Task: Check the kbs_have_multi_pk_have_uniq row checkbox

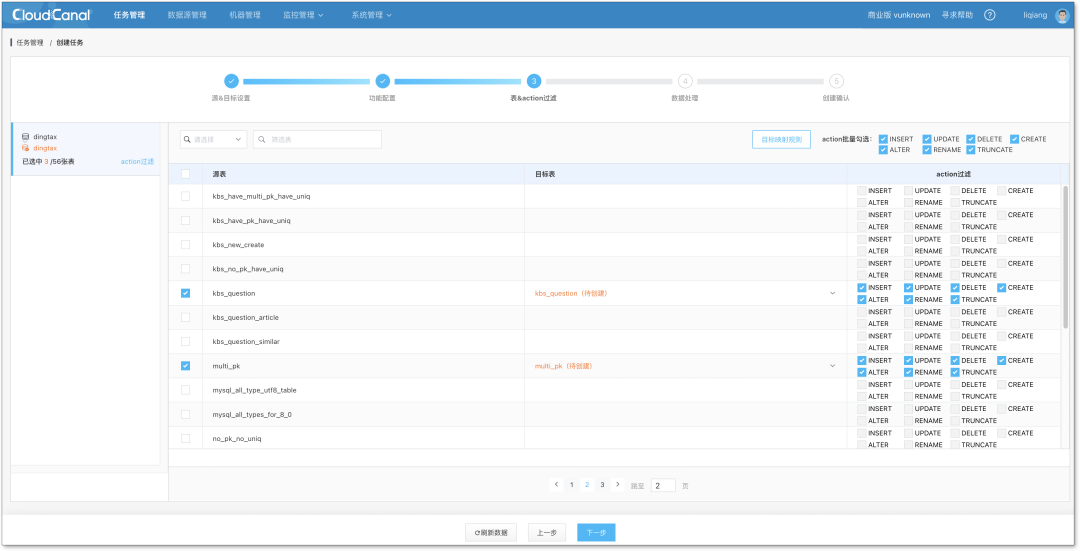Action: click(185, 196)
